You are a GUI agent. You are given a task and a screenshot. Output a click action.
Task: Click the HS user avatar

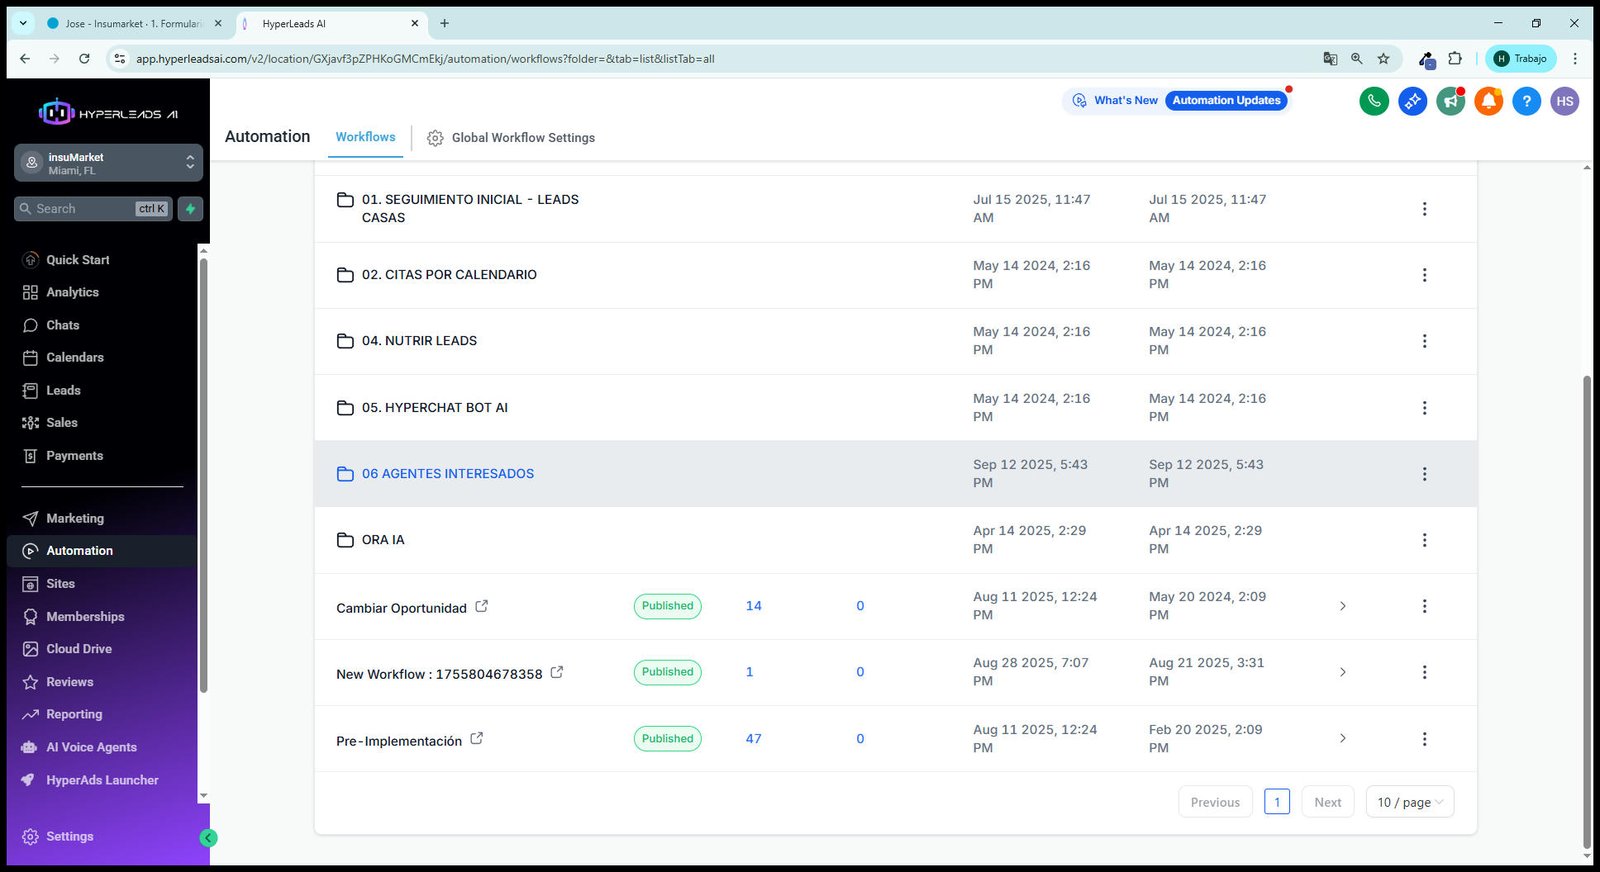1565,101
